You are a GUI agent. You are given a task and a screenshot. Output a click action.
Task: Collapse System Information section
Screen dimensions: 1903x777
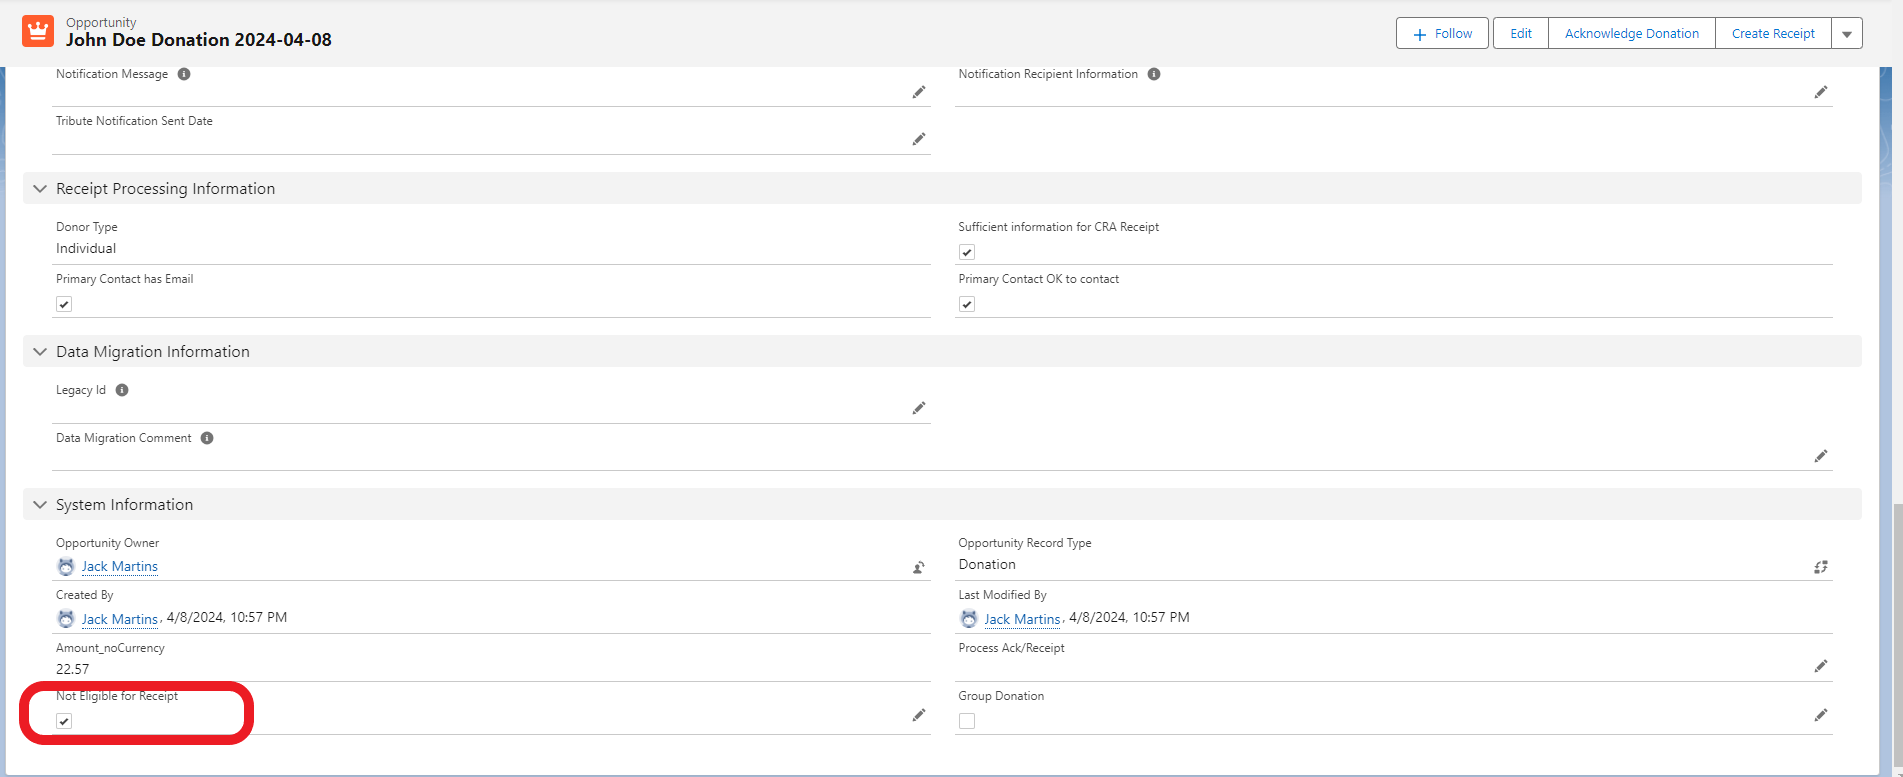click(x=40, y=504)
